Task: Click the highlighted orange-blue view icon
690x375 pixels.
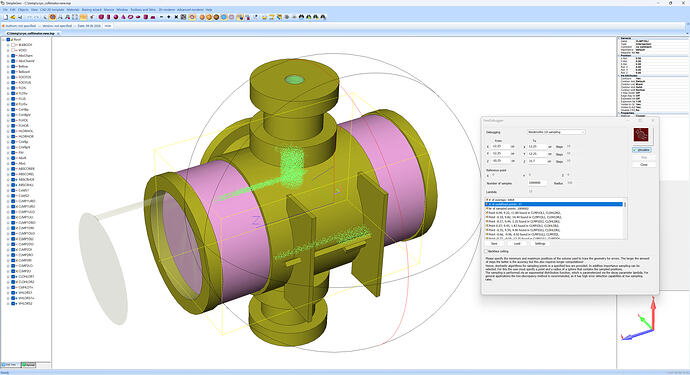Action: [52, 17]
